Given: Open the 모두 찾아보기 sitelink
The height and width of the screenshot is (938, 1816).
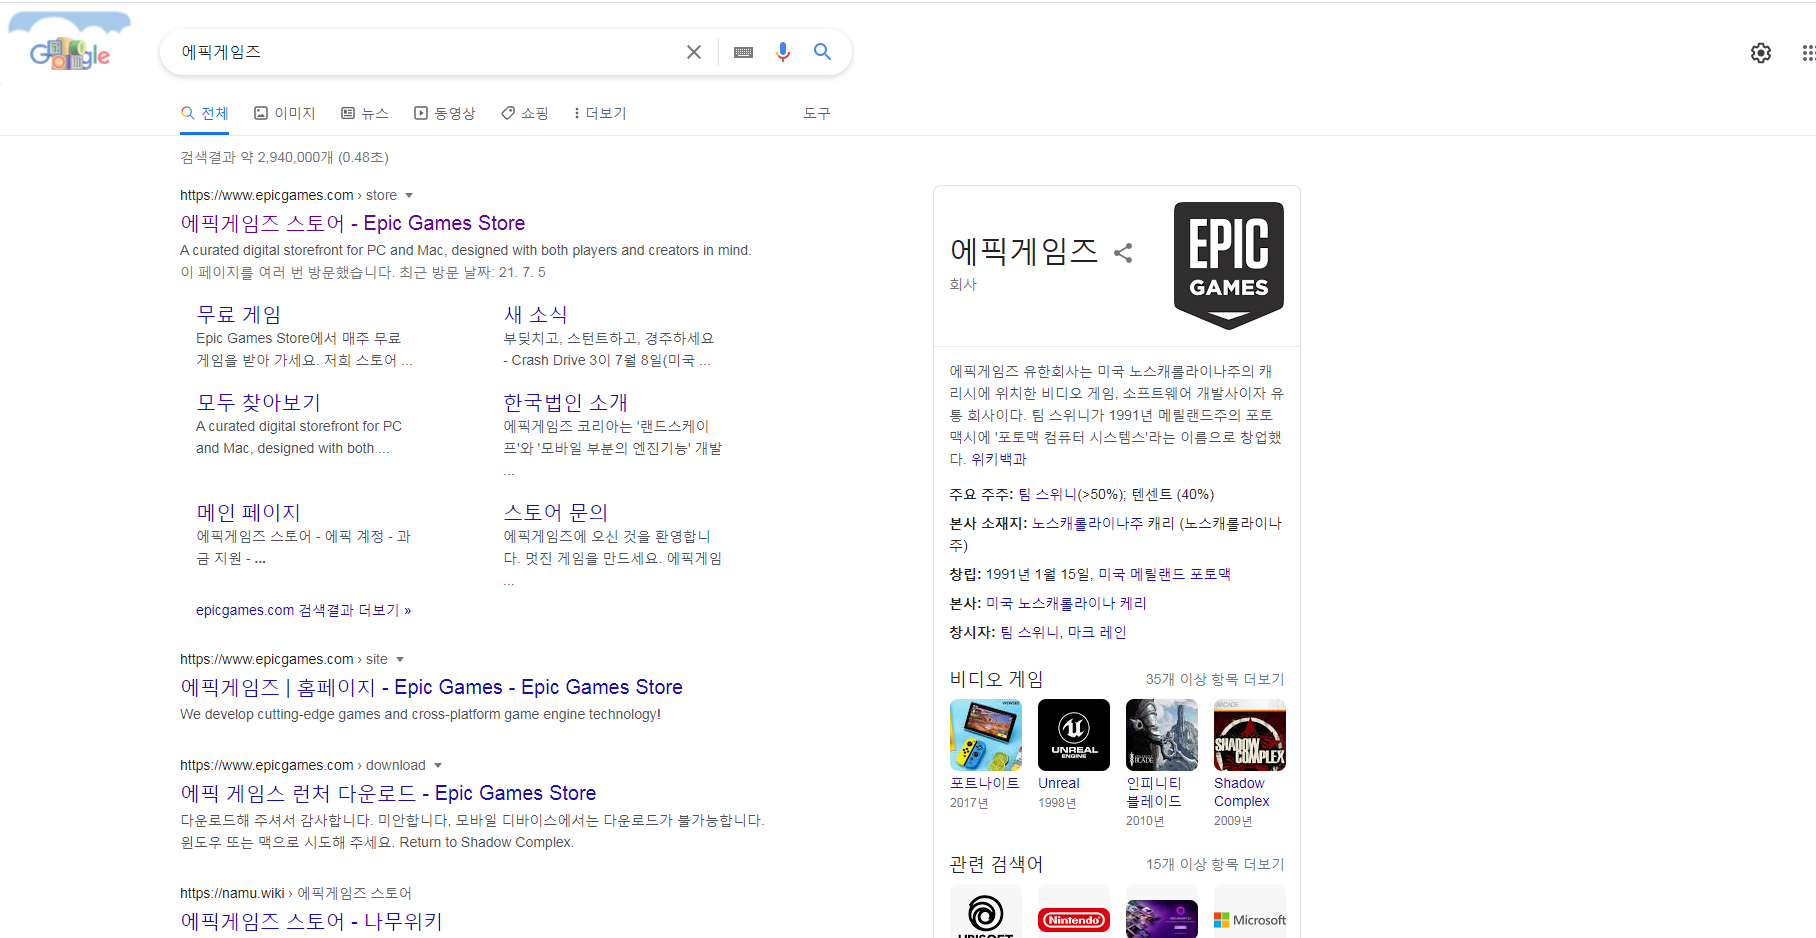Looking at the screenshot, I should 259,402.
